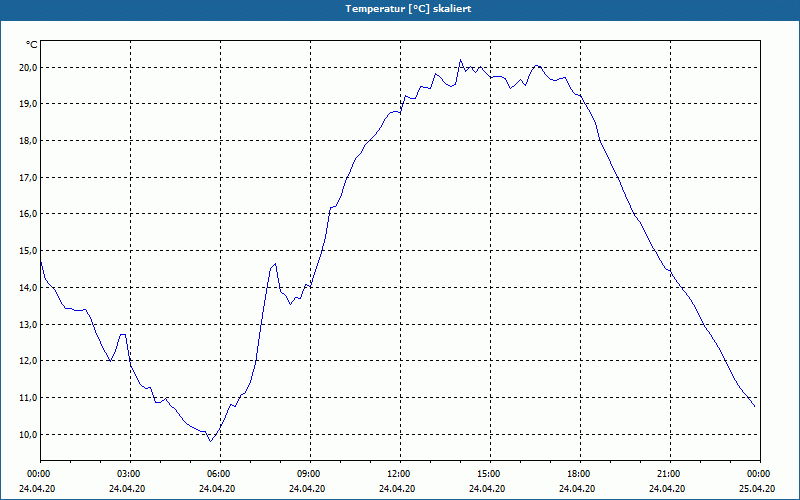Click the 03:00 time label

tap(131, 474)
